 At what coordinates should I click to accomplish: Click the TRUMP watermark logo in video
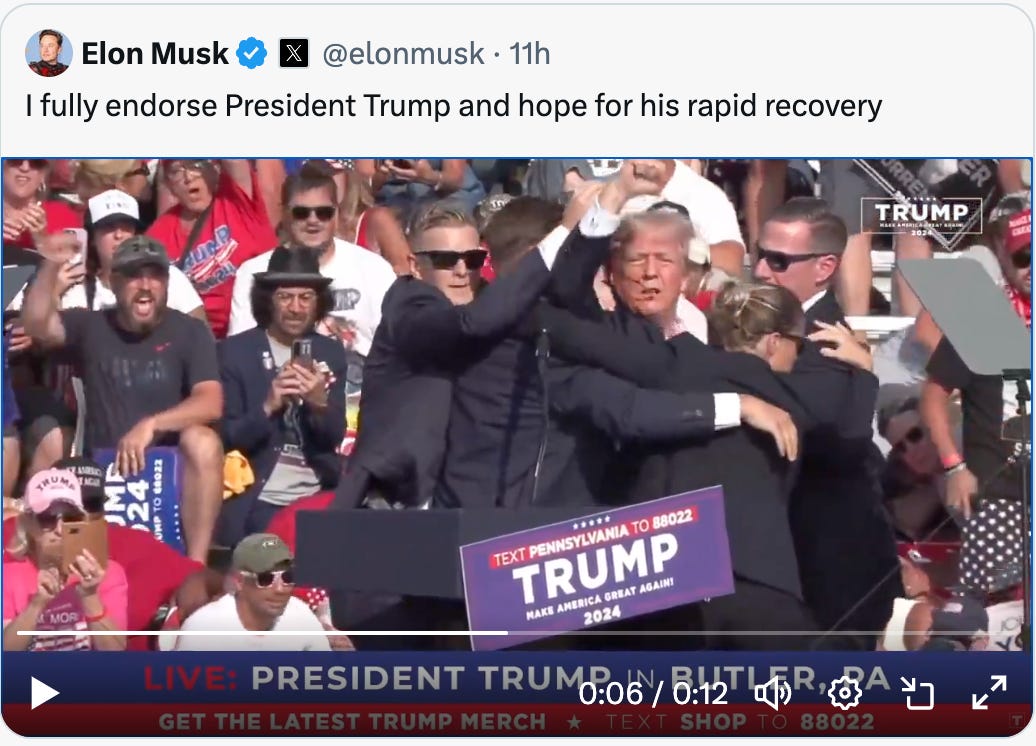[921, 215]
